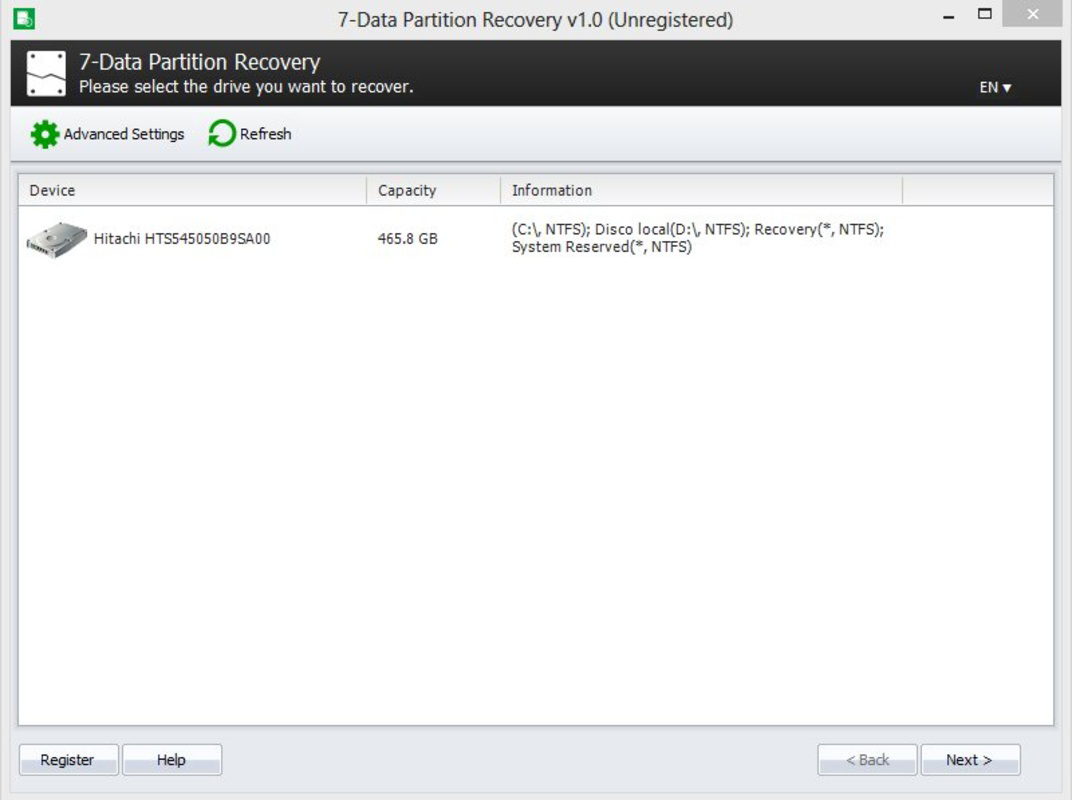Open the Register dialog button
The image size is (1072, 800).
pos(68,760)
